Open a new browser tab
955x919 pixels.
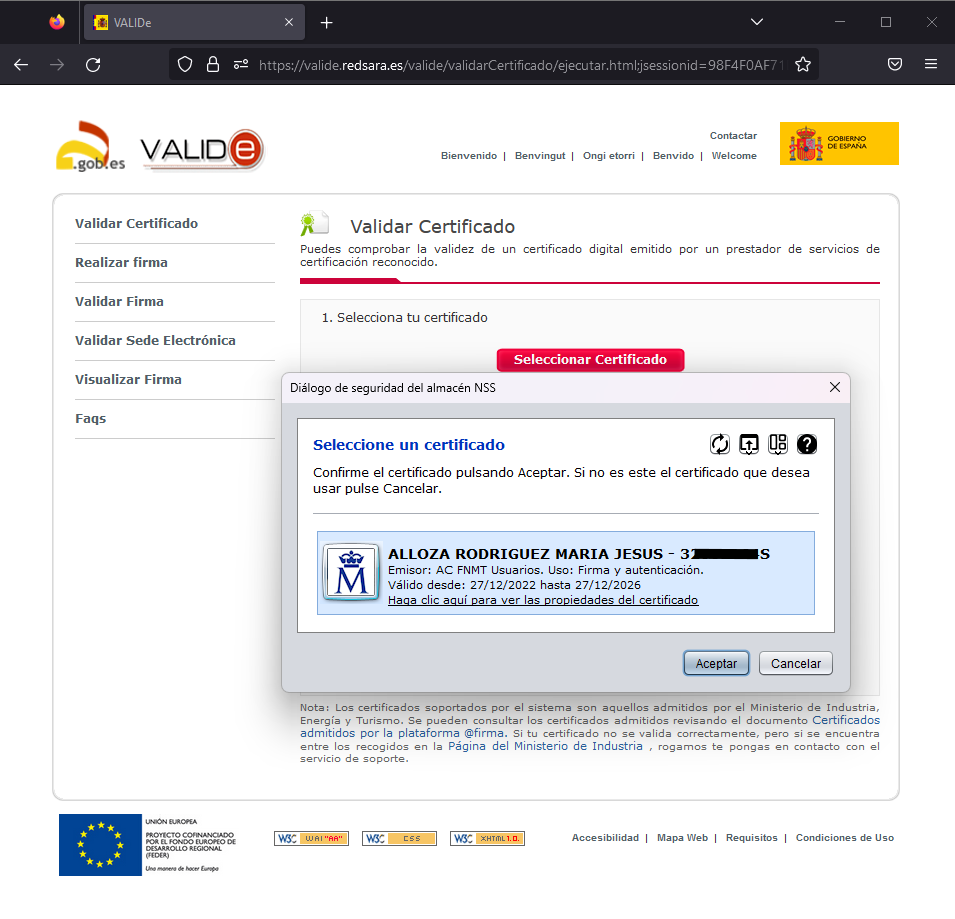[x=326, y=22]
